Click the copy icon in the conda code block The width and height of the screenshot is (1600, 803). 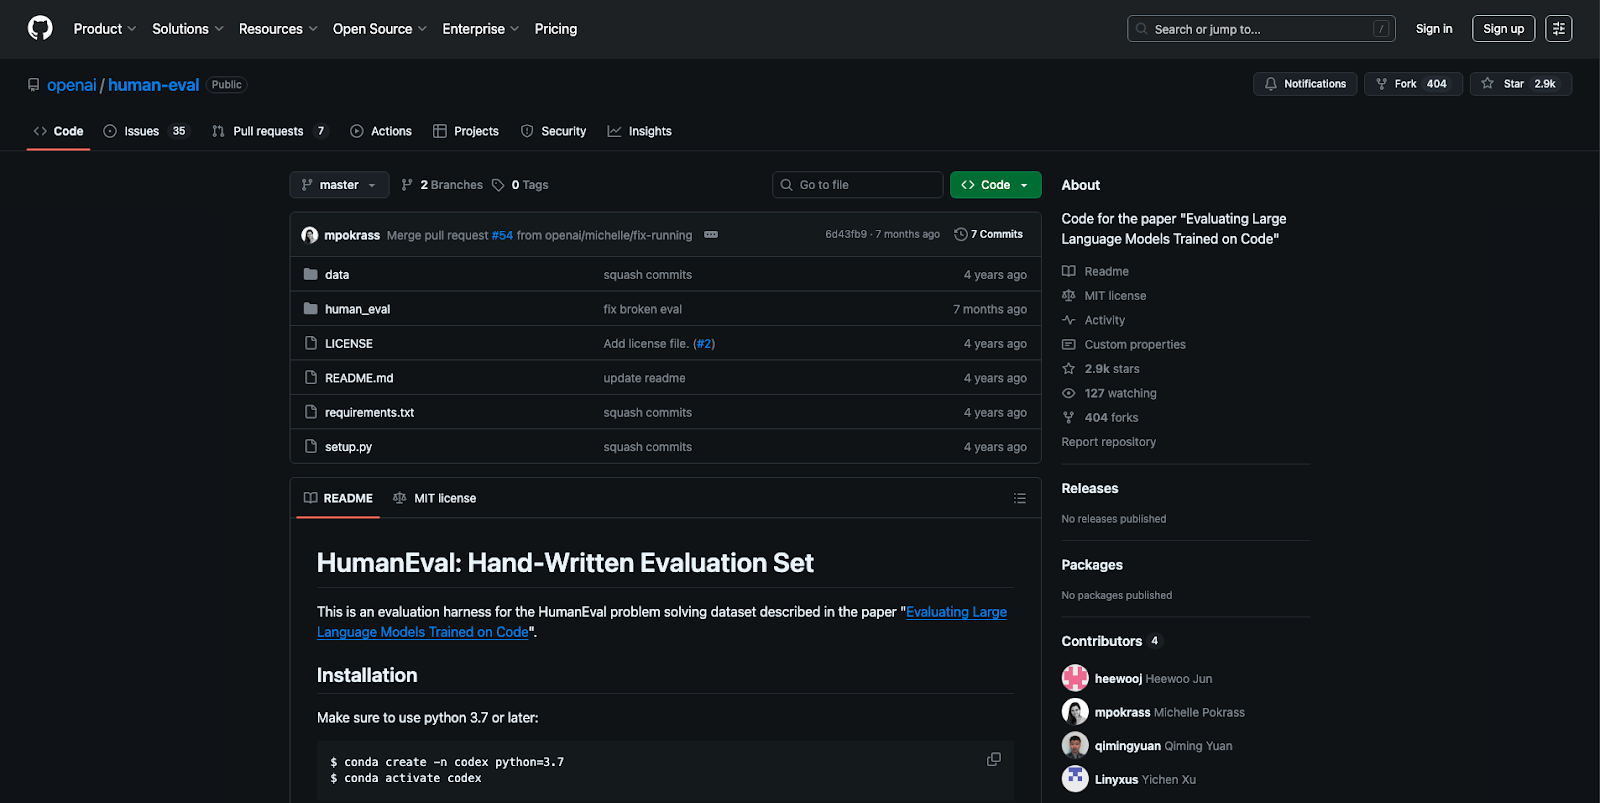(x=993, y=759)
